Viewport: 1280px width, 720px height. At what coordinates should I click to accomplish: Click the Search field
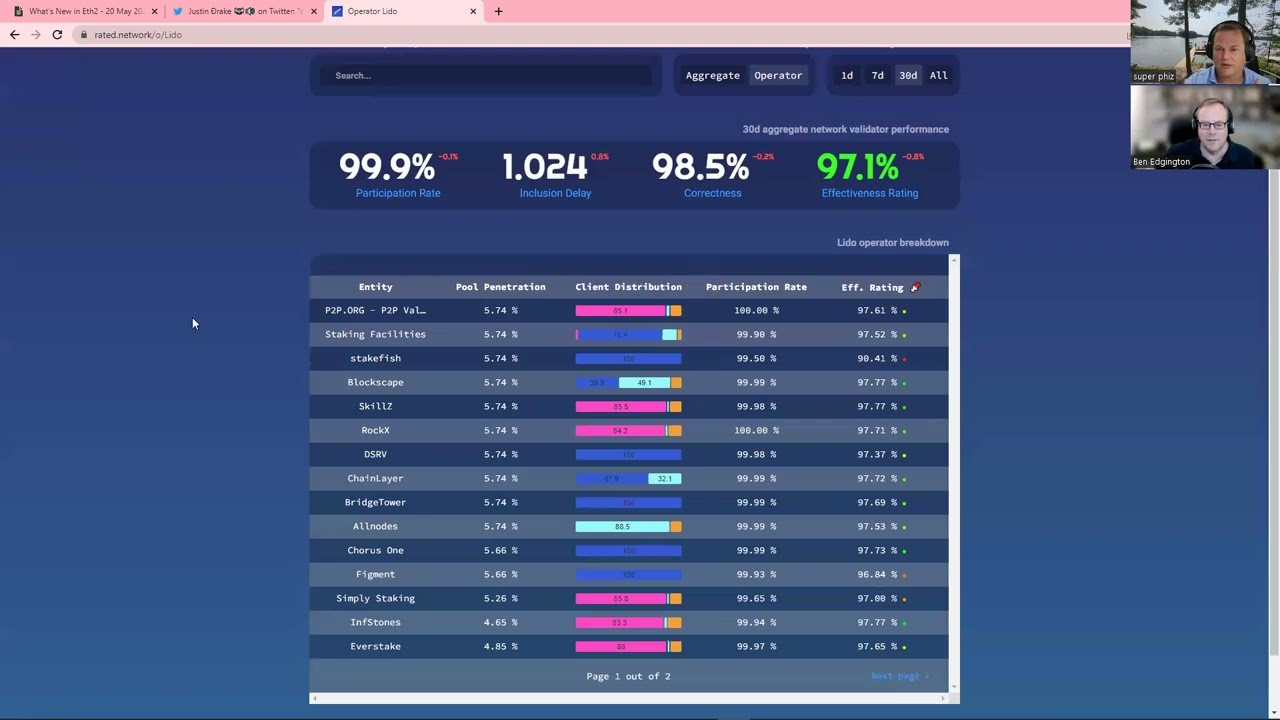click(x=486, y=75)
